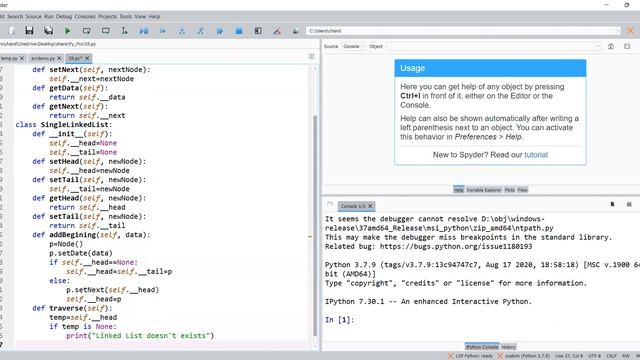Open the Source menu
The width and height of the screenshot is (640, 360).
(x=33, y=17)
